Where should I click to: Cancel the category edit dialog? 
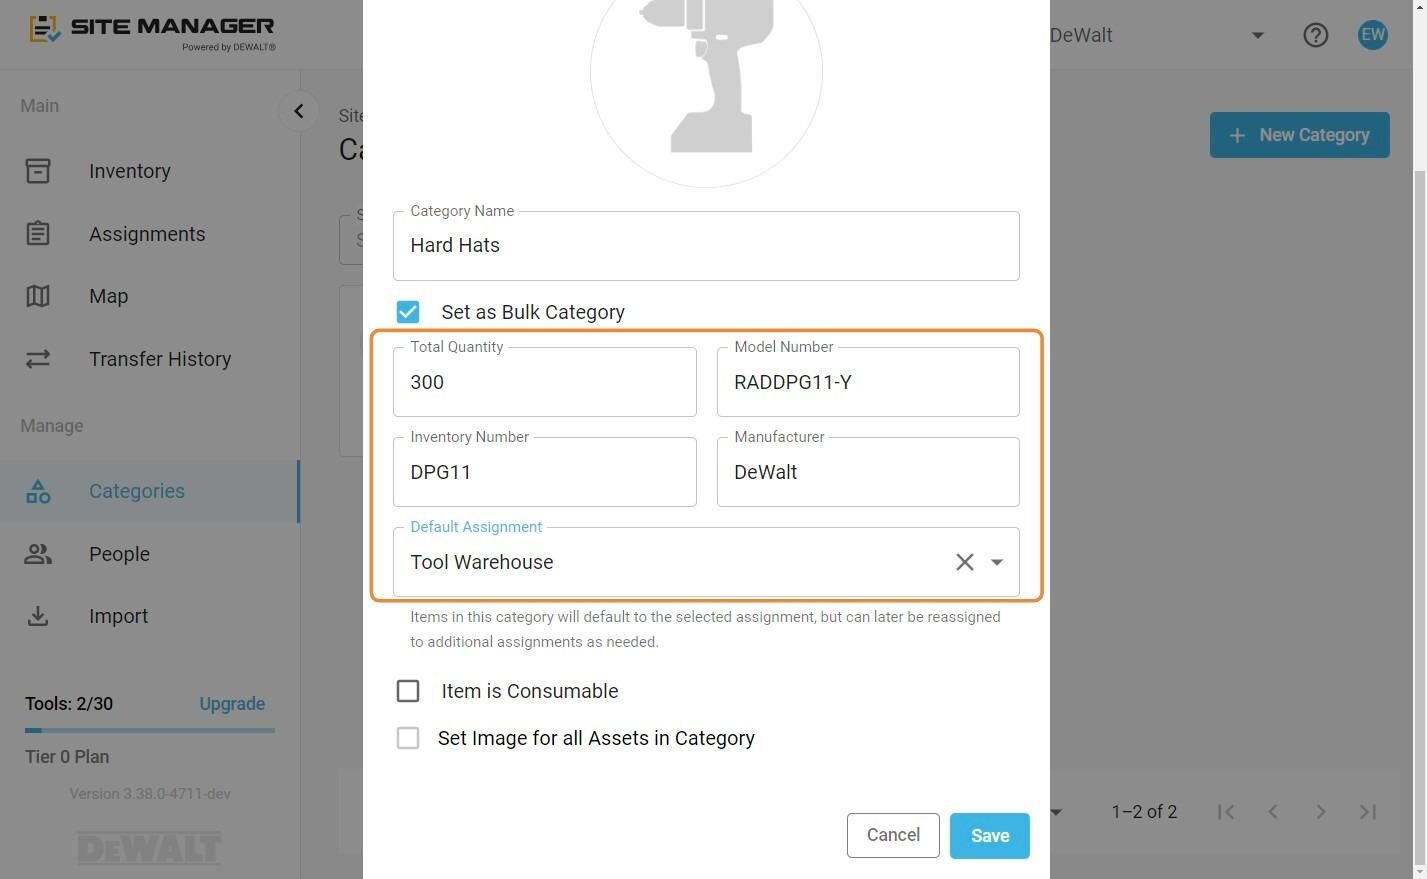pos(893,836)
